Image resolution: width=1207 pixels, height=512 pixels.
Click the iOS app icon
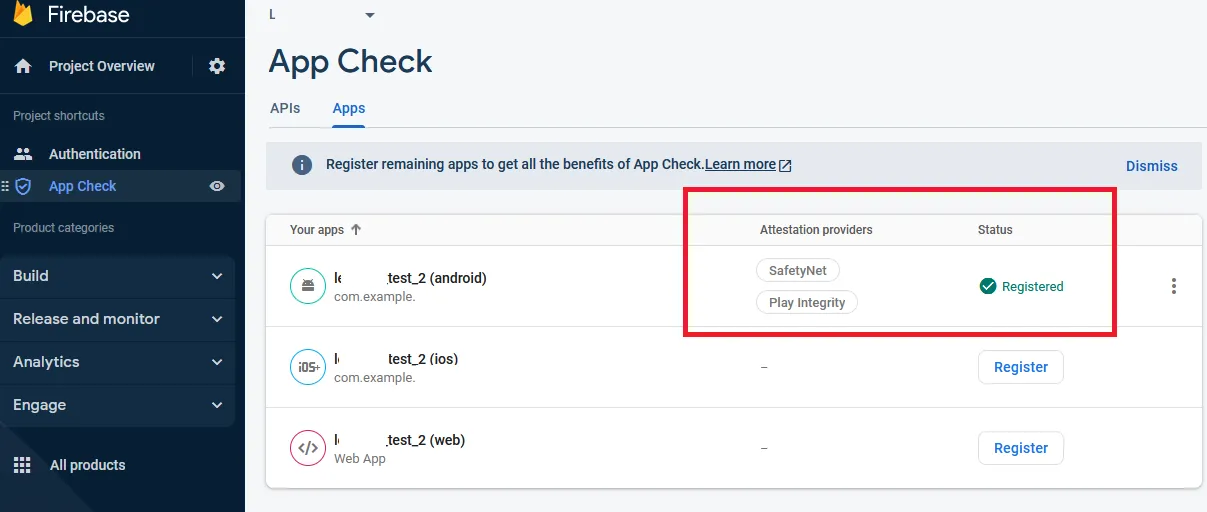[x=308, y=367]
